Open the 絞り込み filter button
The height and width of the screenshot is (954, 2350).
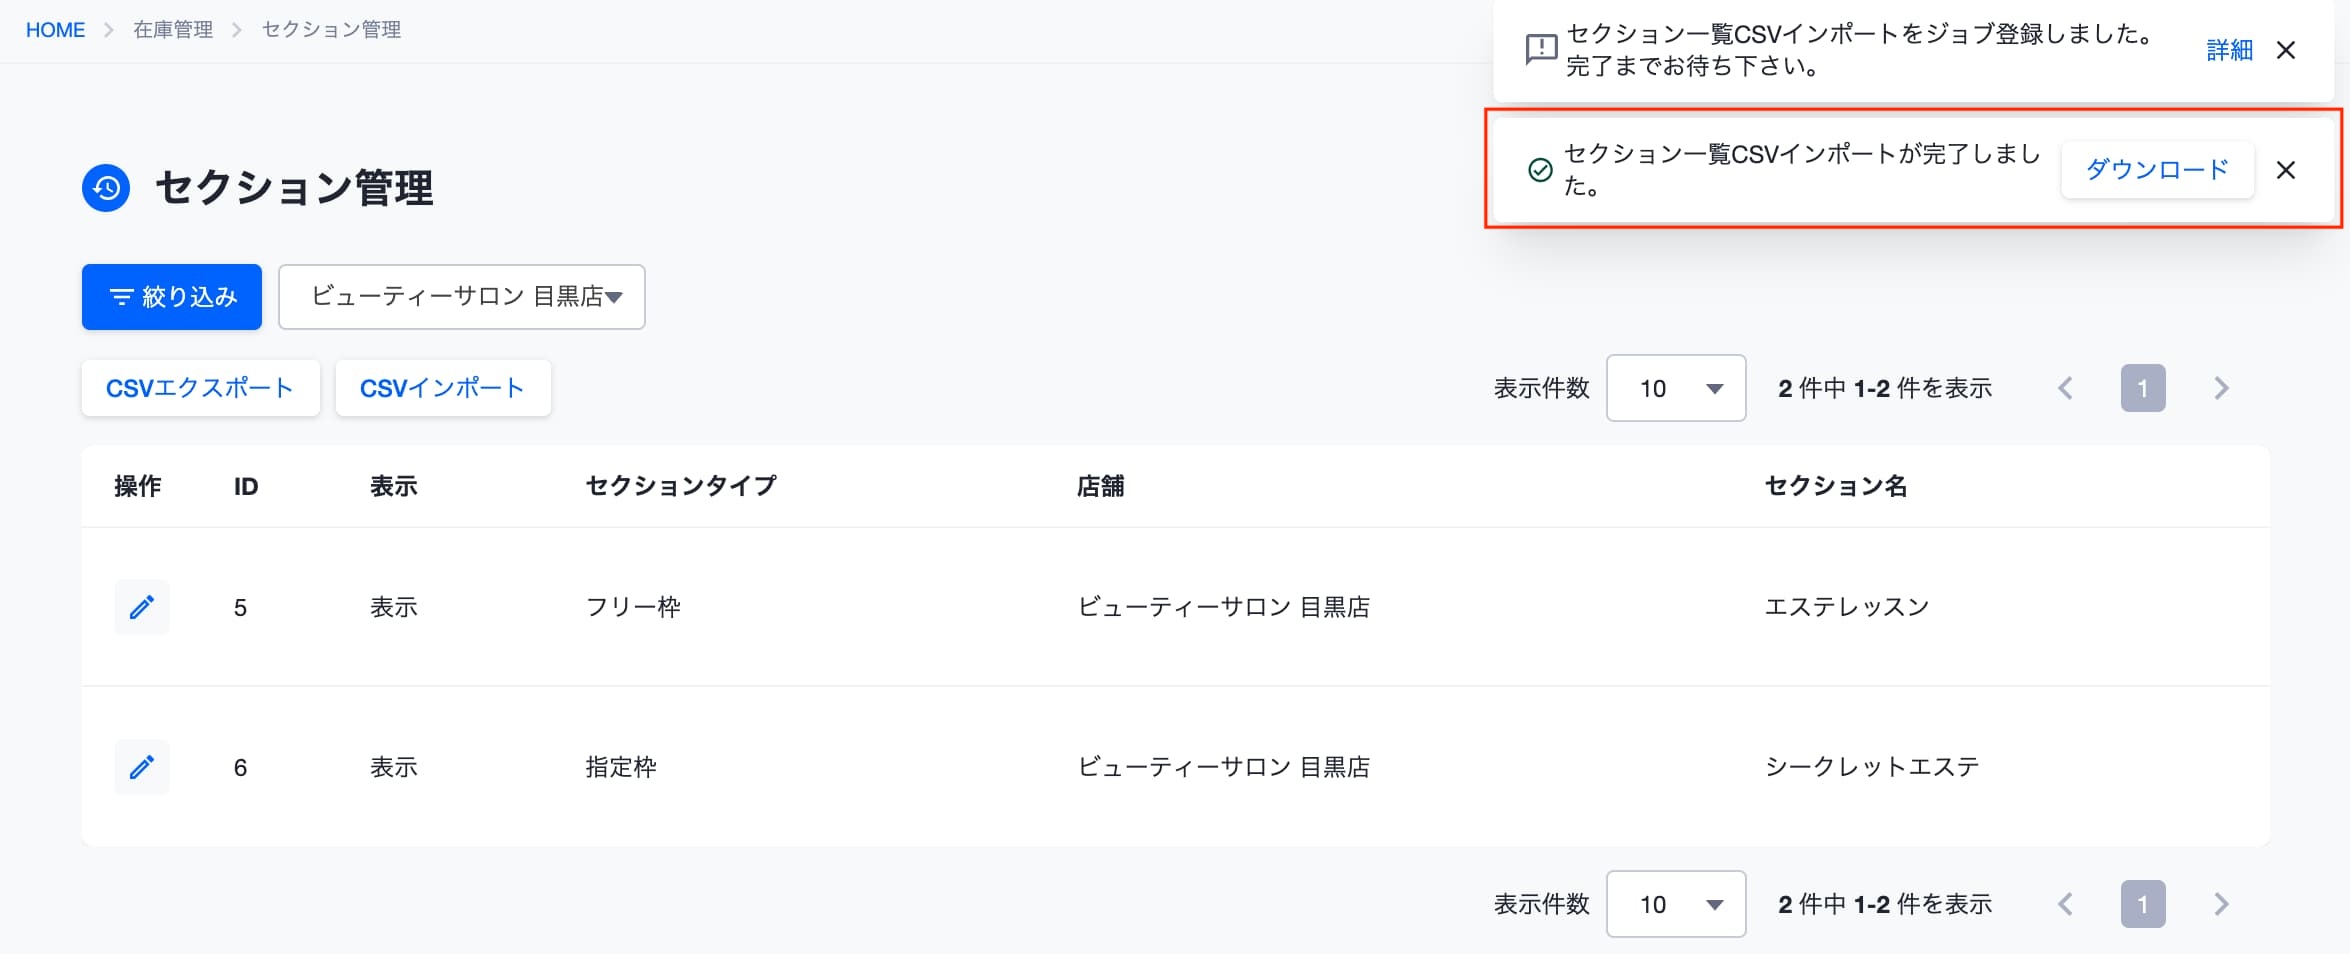point(172,297)
